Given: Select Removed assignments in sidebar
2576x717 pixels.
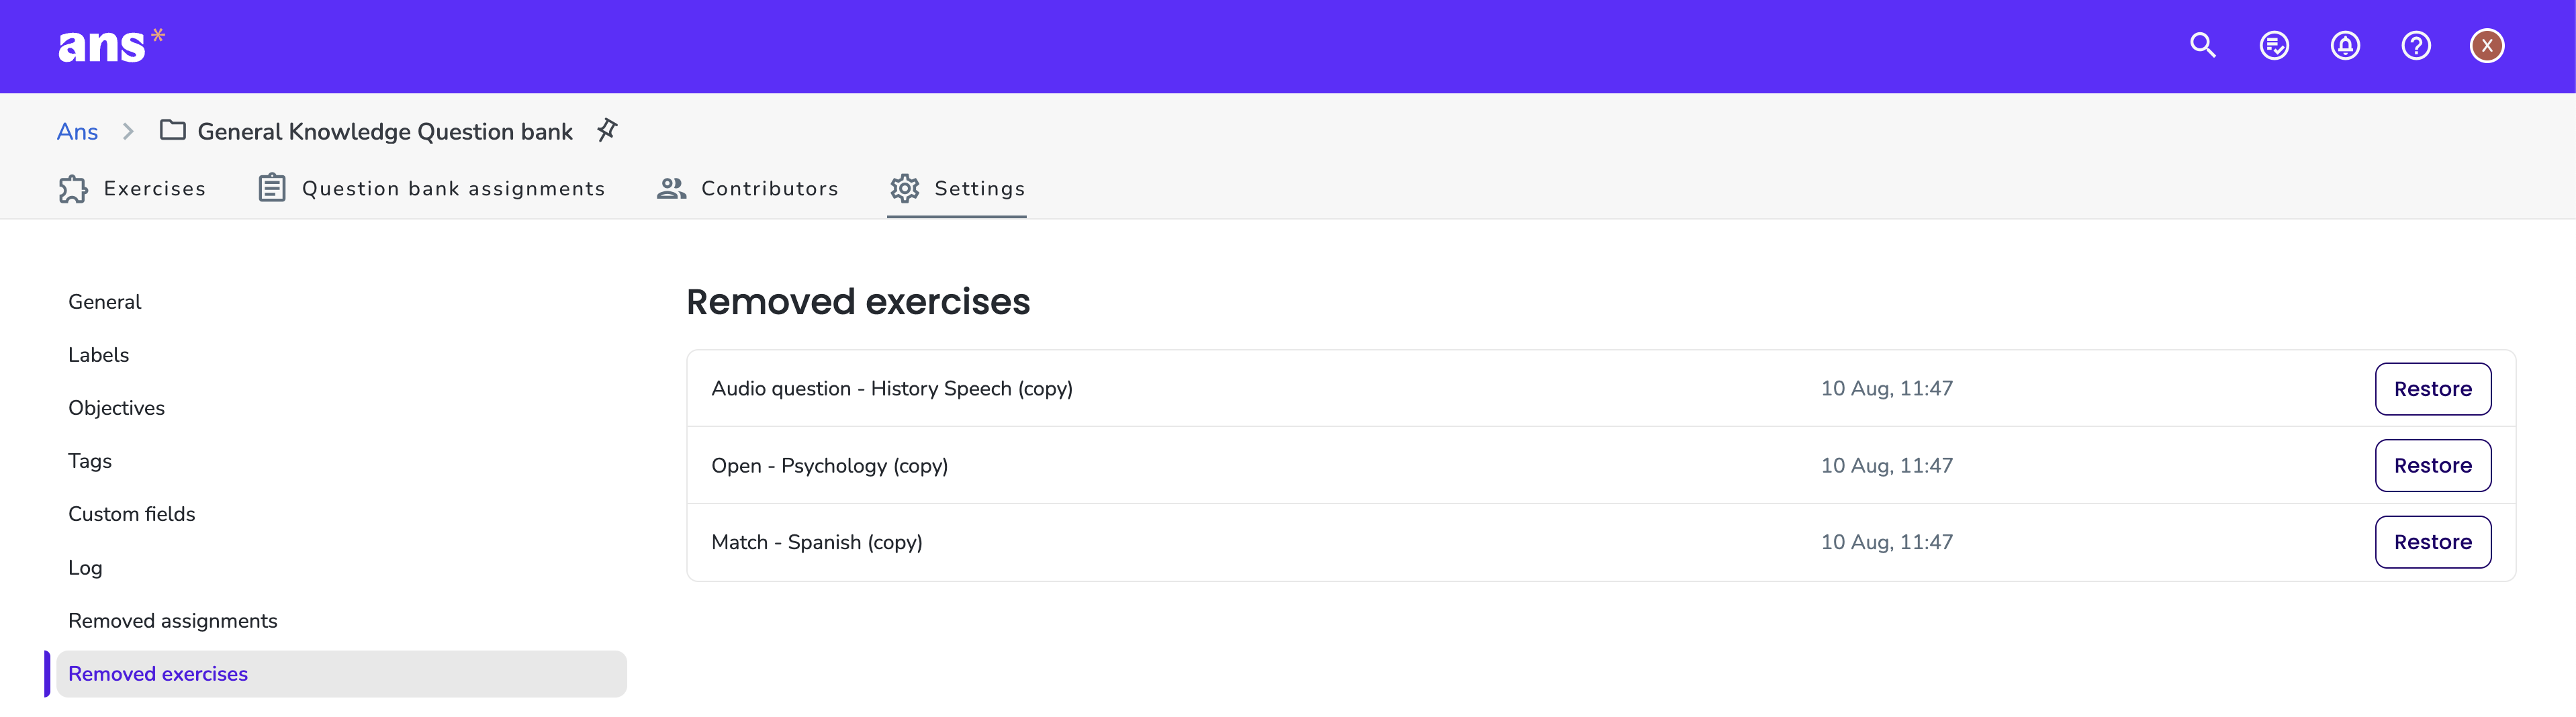Looking at the screenshot, I should click(x=172, y=621).
